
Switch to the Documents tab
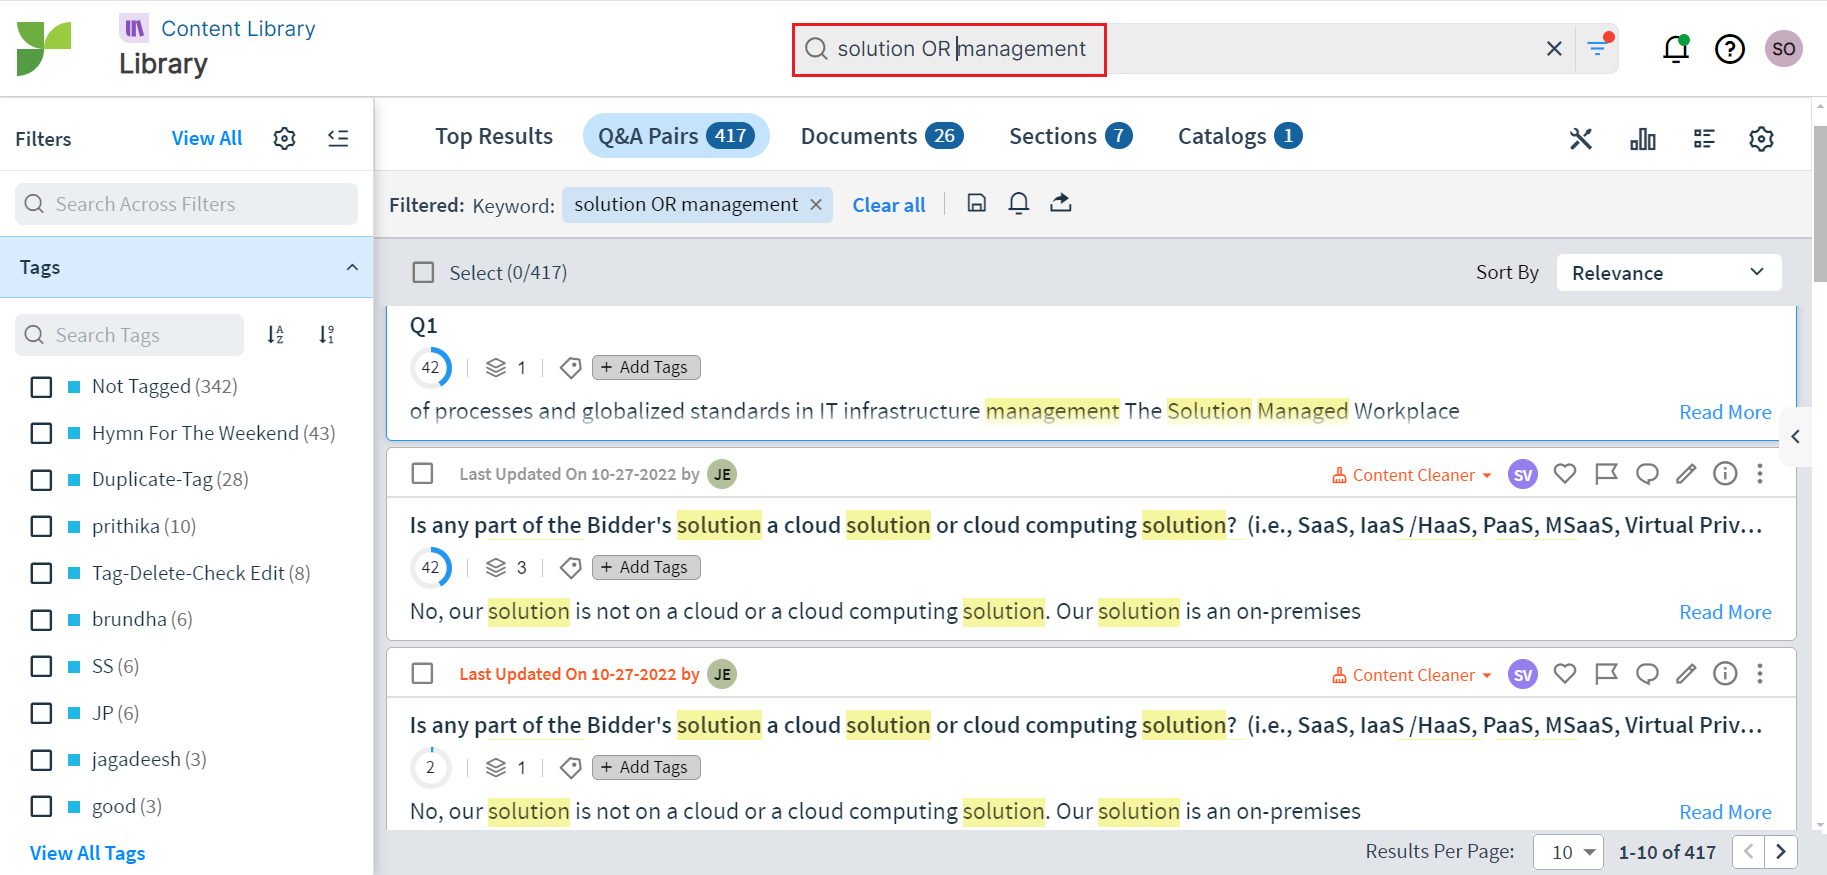[x=881, y=136]
